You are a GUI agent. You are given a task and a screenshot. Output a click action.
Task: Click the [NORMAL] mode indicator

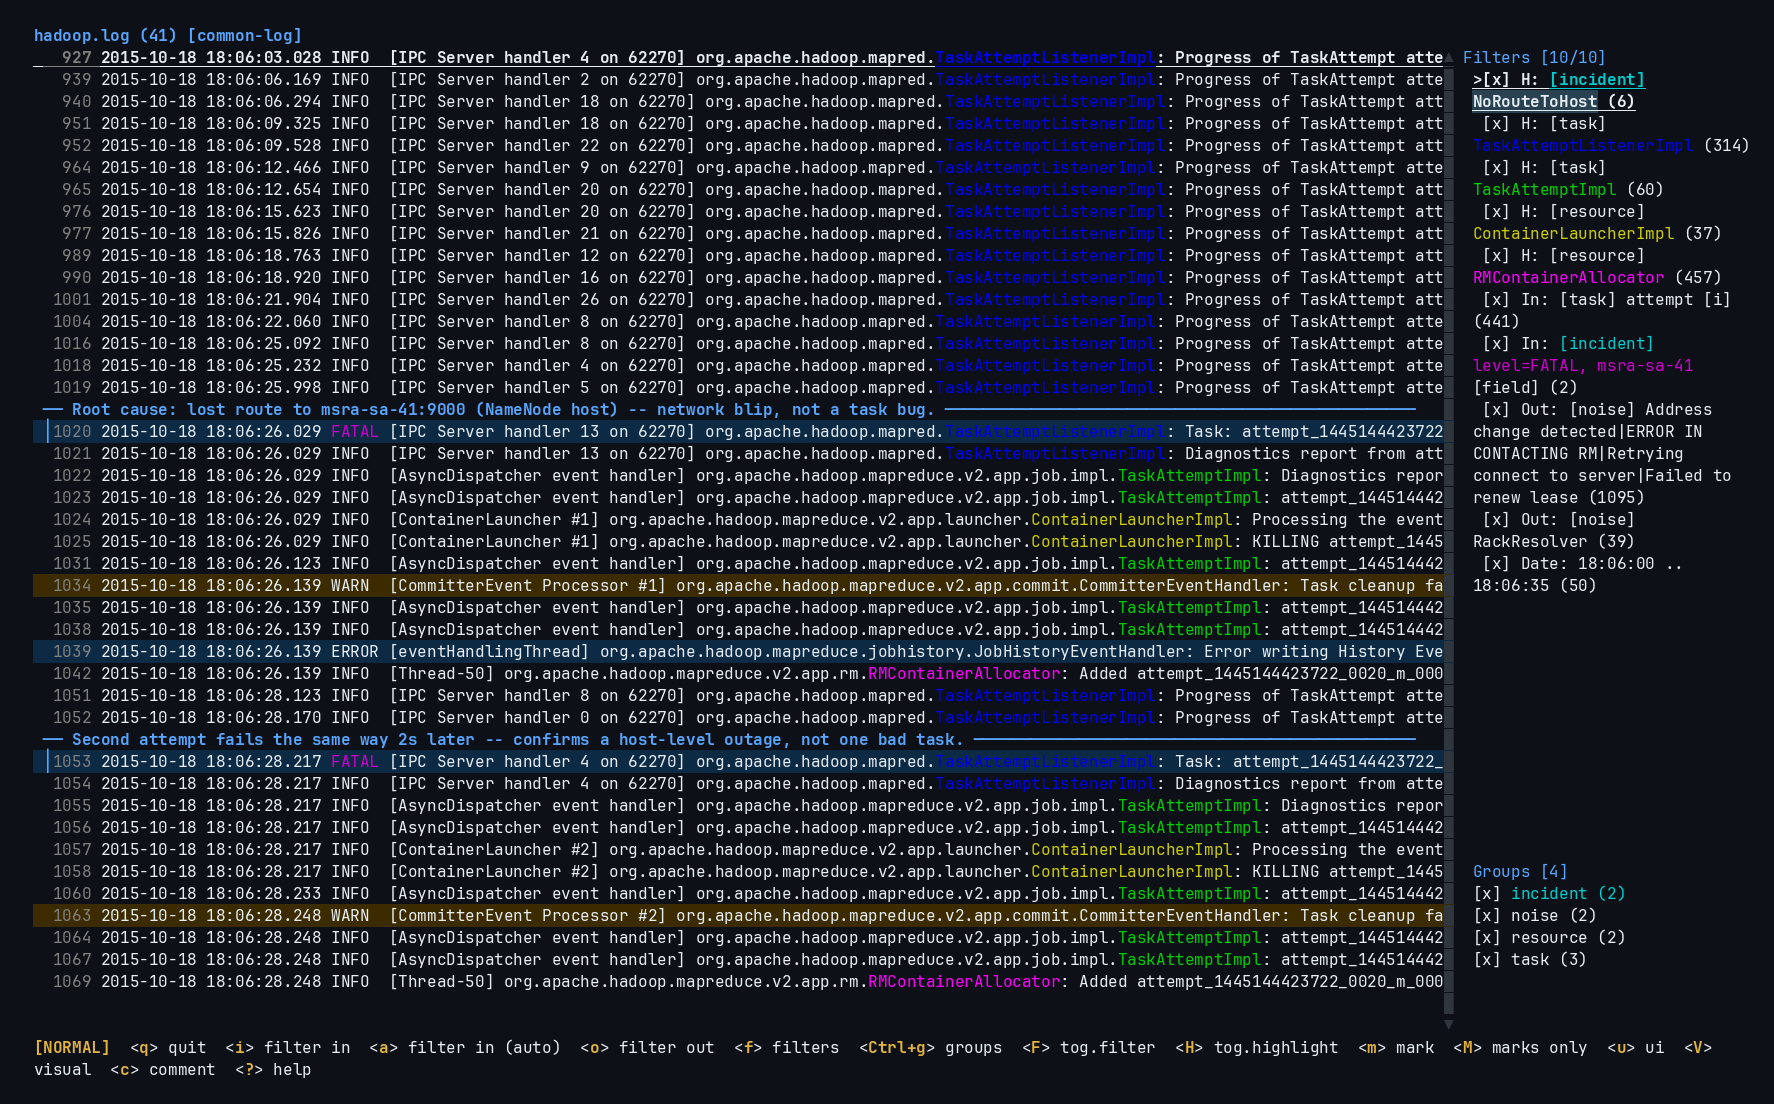(72, 1048)
